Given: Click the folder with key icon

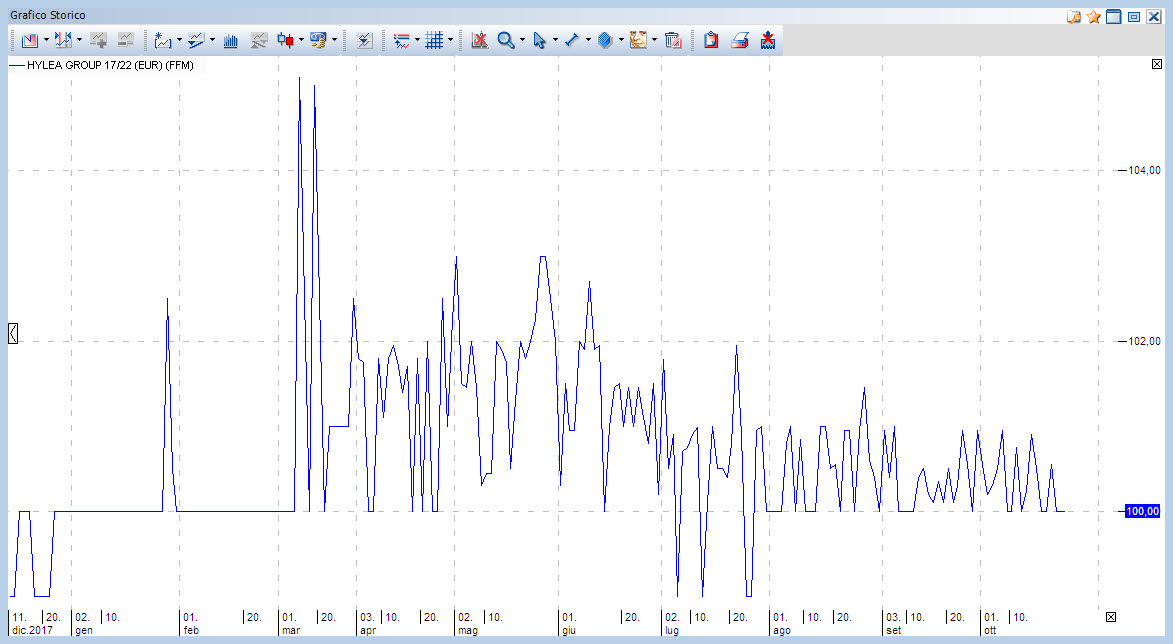Looking at the screenshot, I should coord(1074,16).
